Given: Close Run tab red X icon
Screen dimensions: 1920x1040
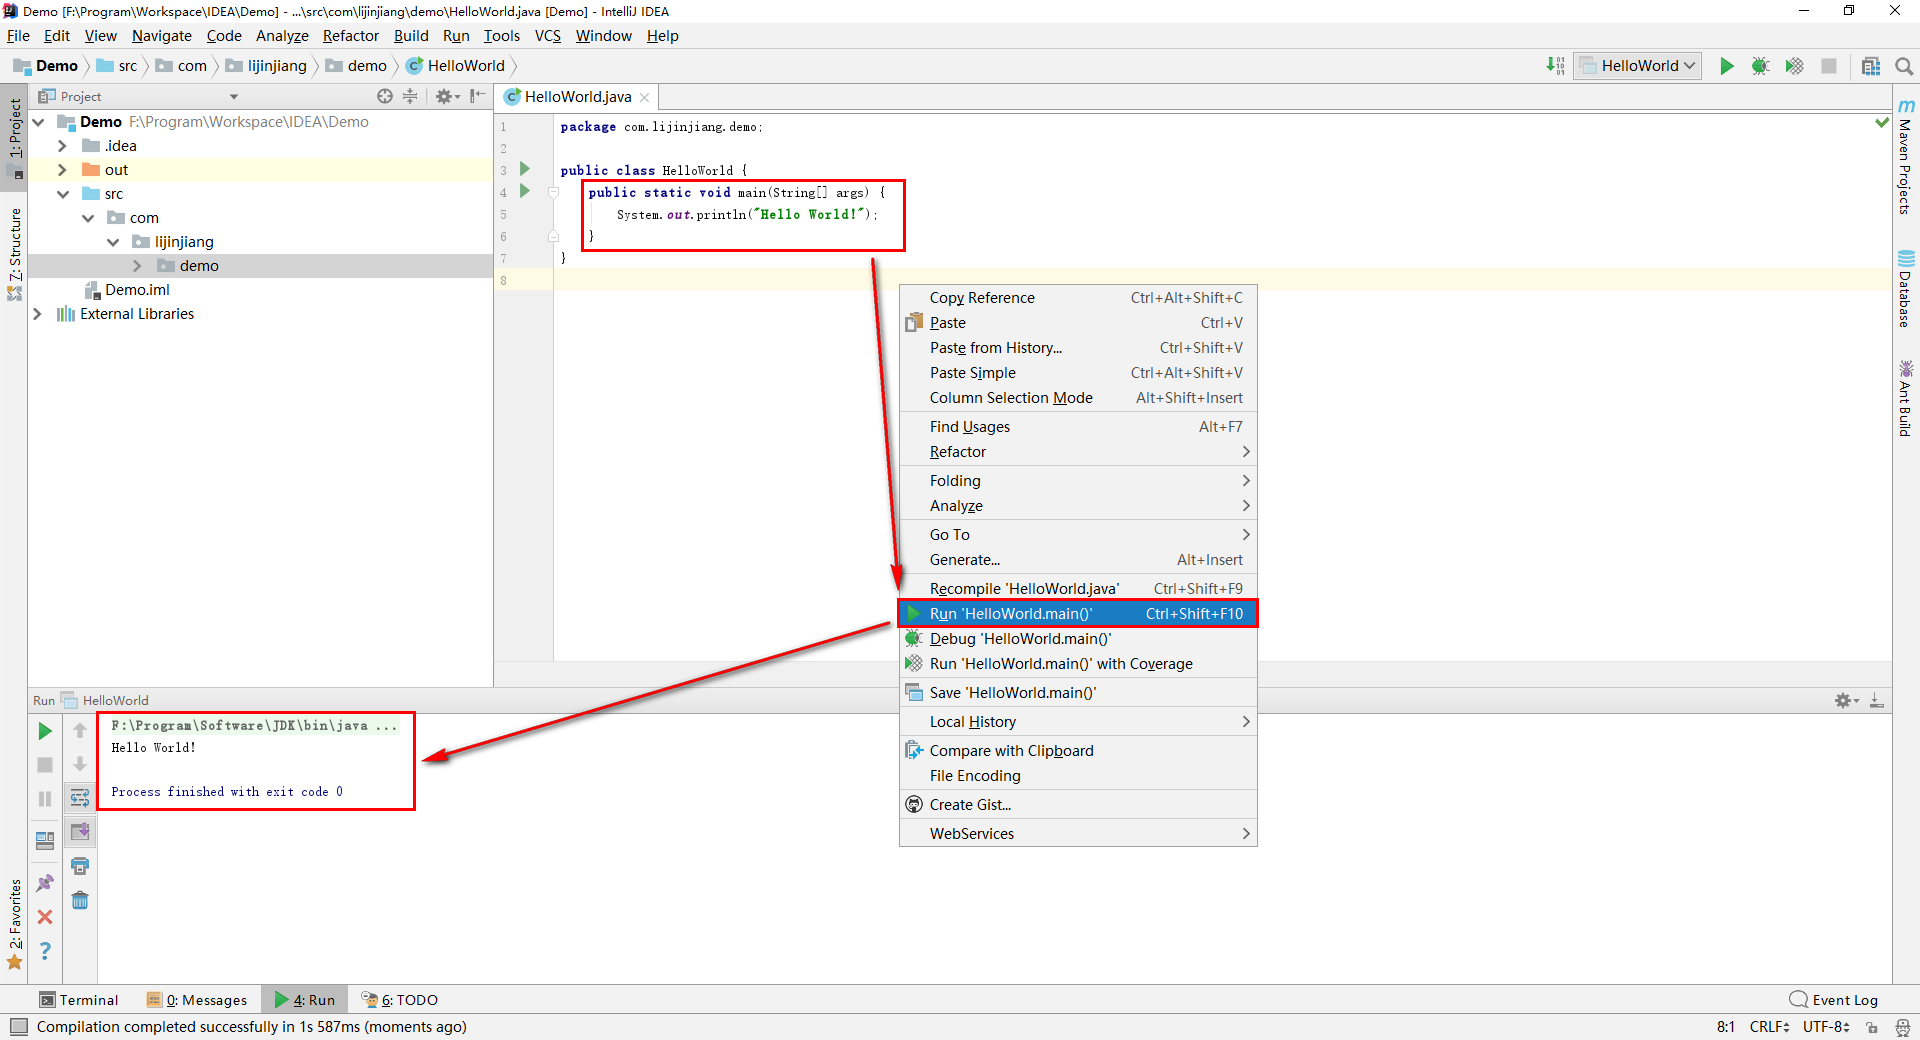Looking at the screenshot, I should click(45, 917).
